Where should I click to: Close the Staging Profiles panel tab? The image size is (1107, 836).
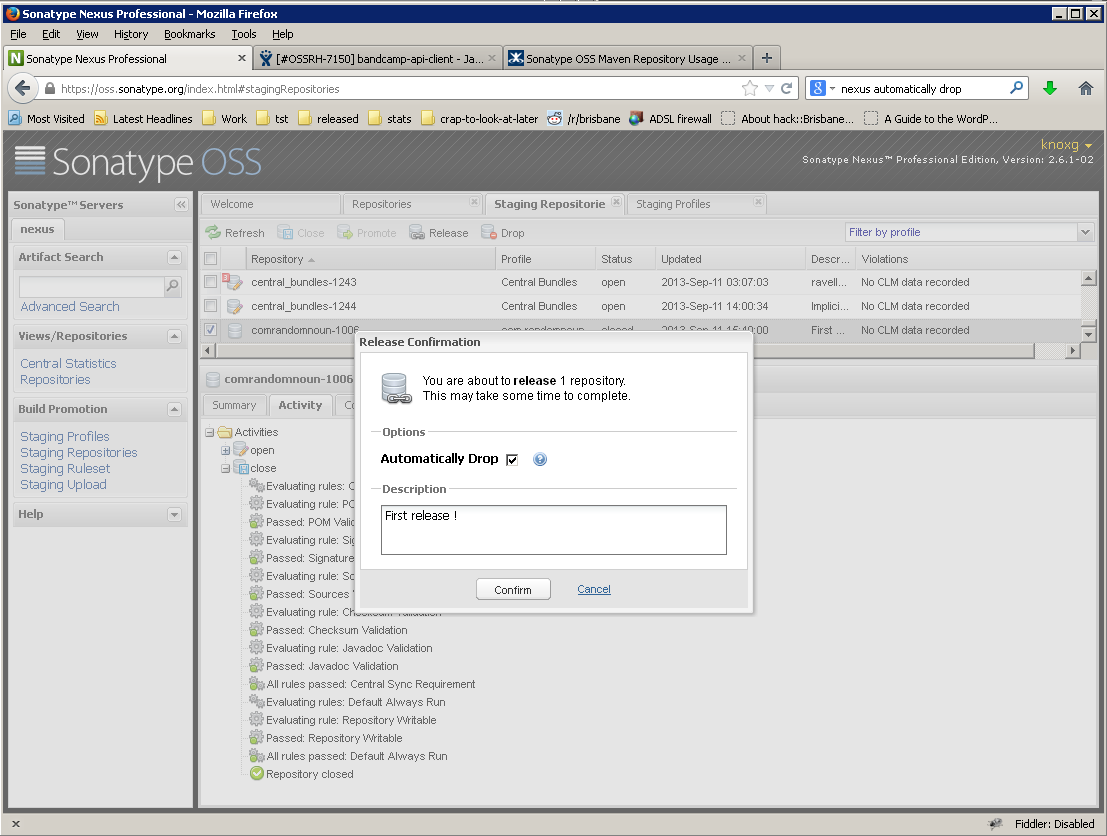point(758,202)
